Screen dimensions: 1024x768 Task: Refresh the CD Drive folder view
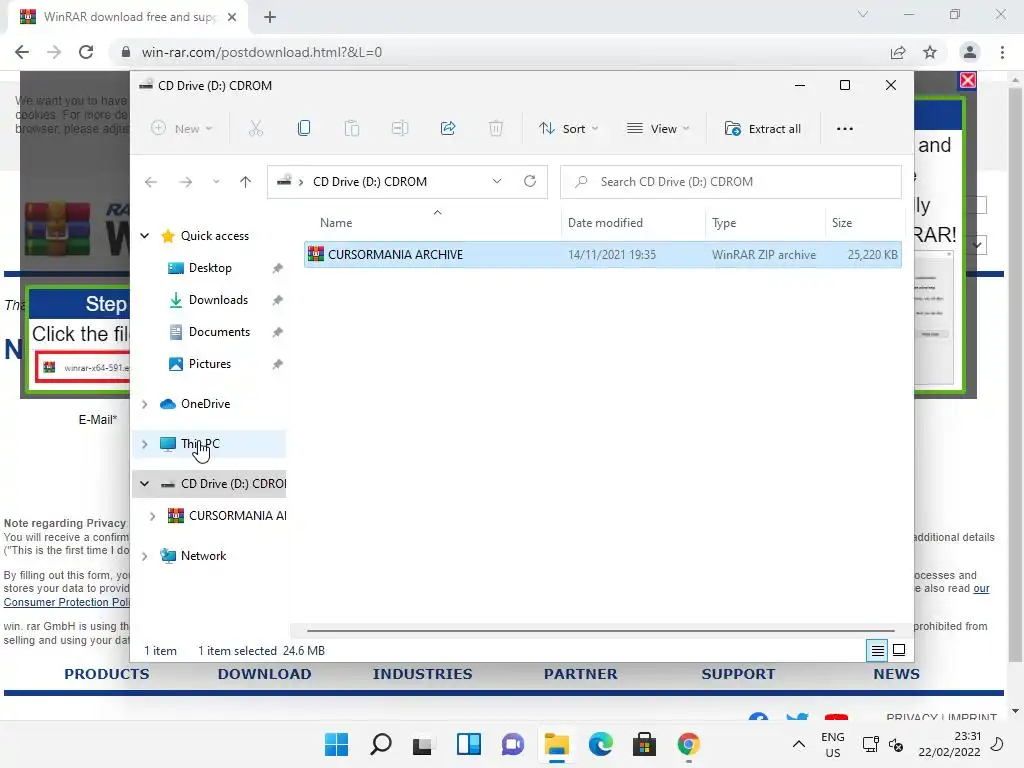click(530, 181)
